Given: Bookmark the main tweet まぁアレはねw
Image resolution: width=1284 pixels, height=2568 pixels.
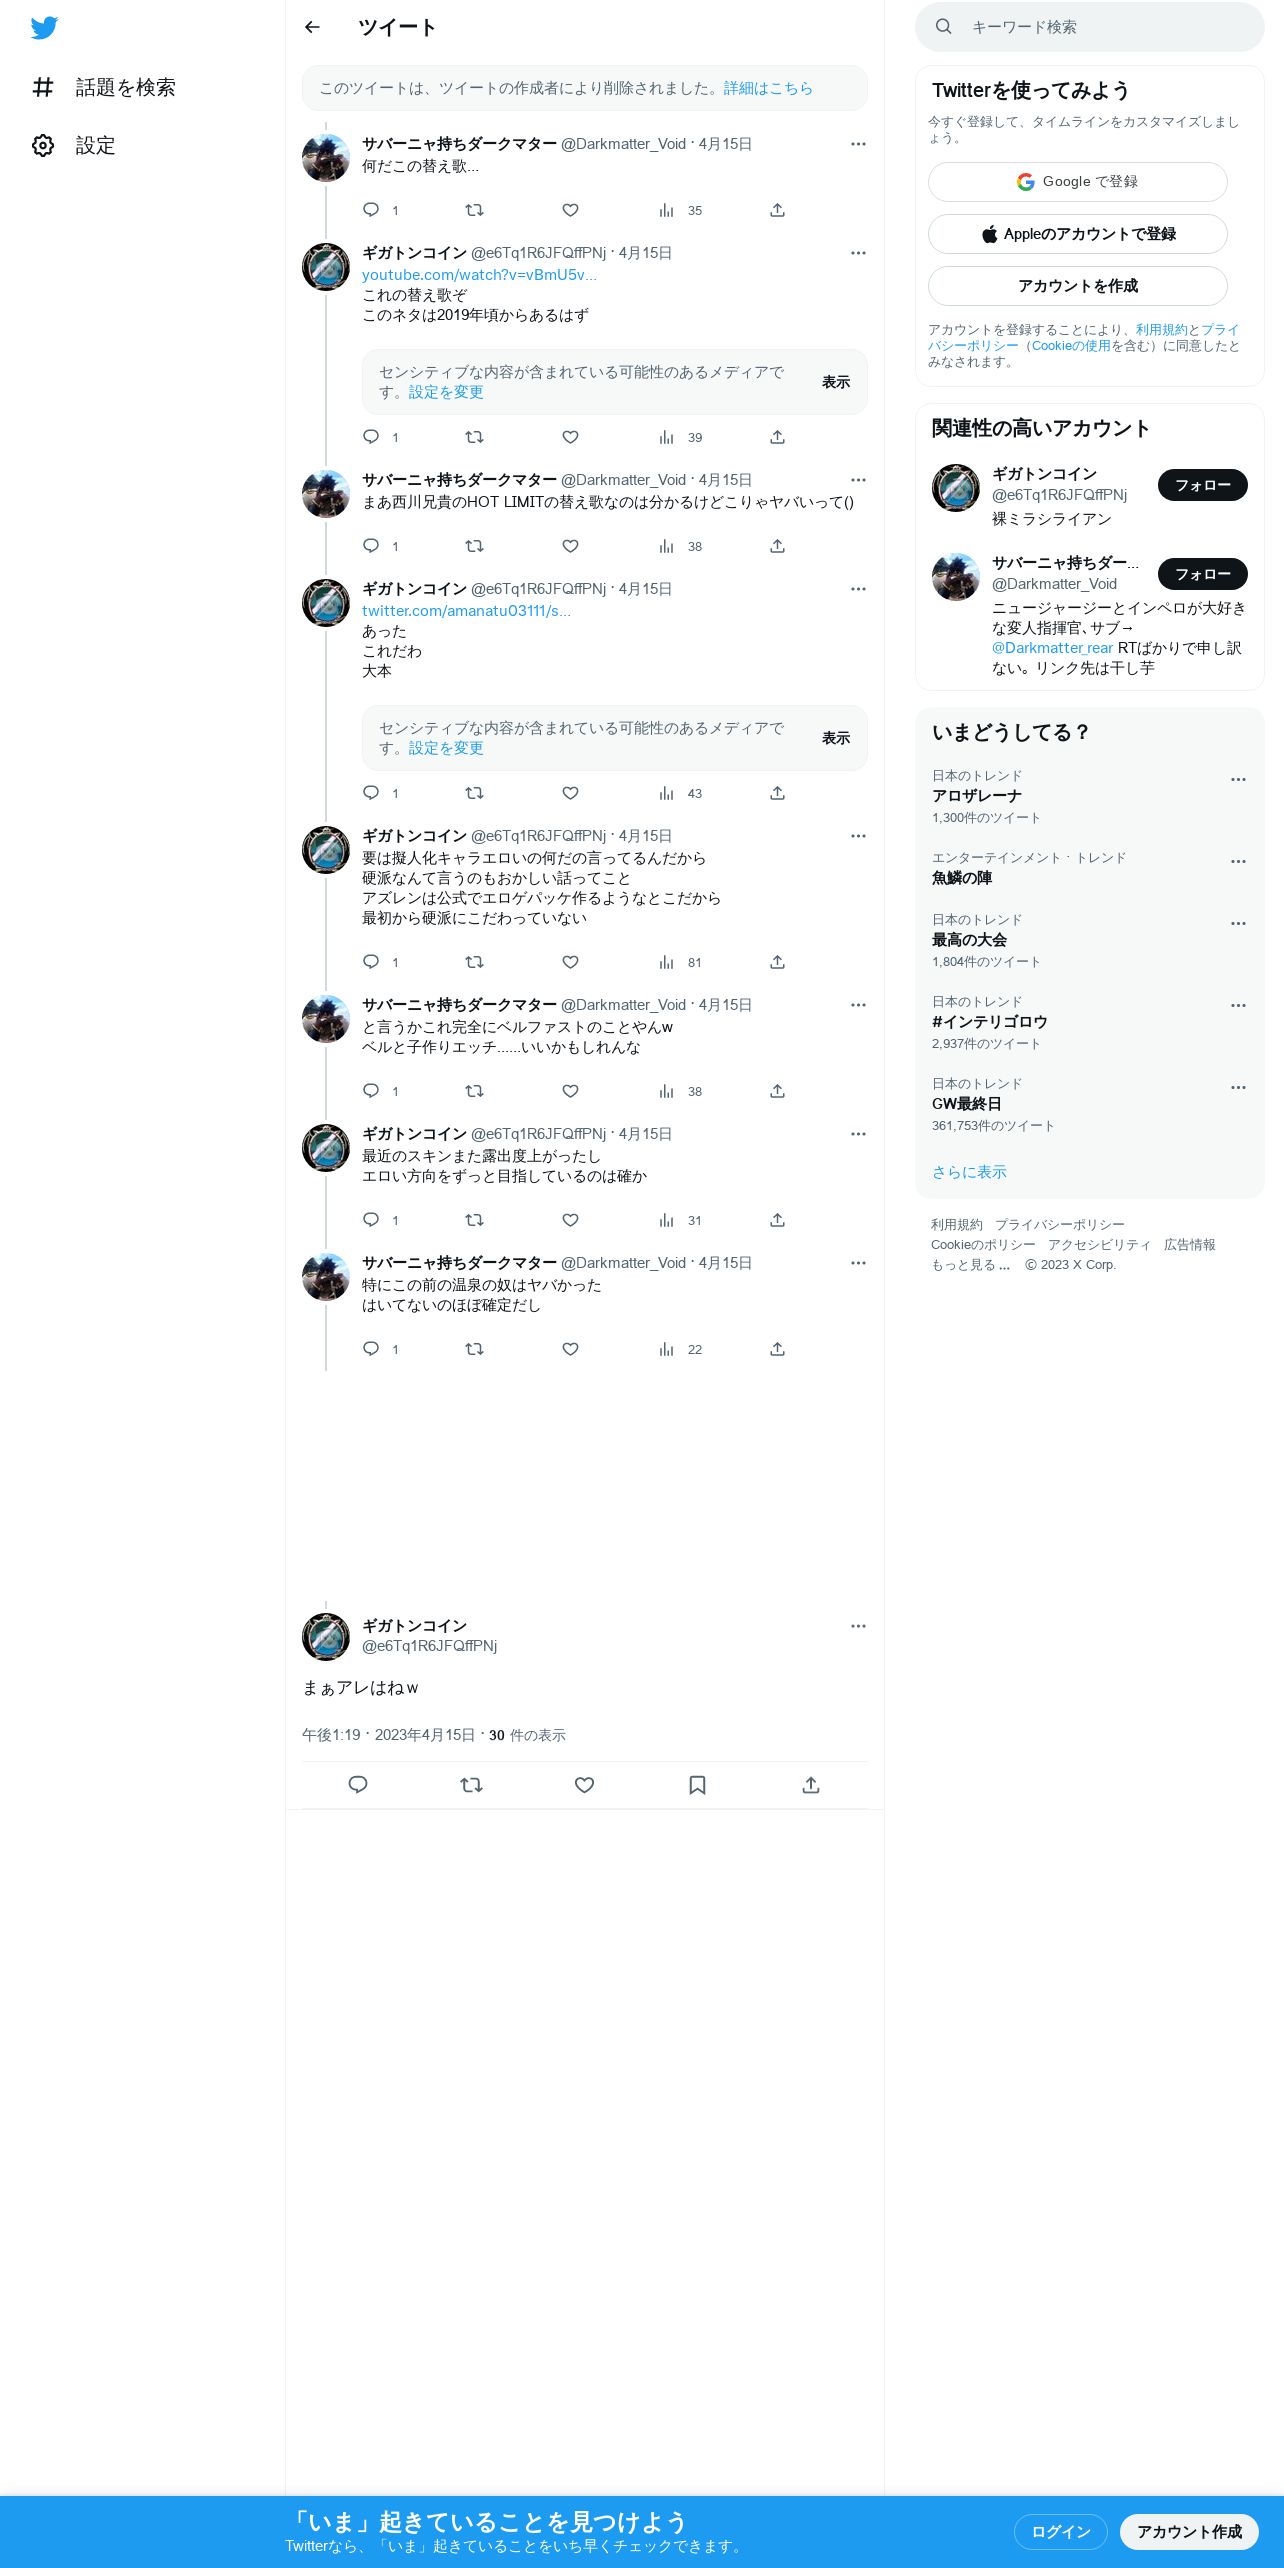Looking at the screenshot, I should (x=698, y=1785).
